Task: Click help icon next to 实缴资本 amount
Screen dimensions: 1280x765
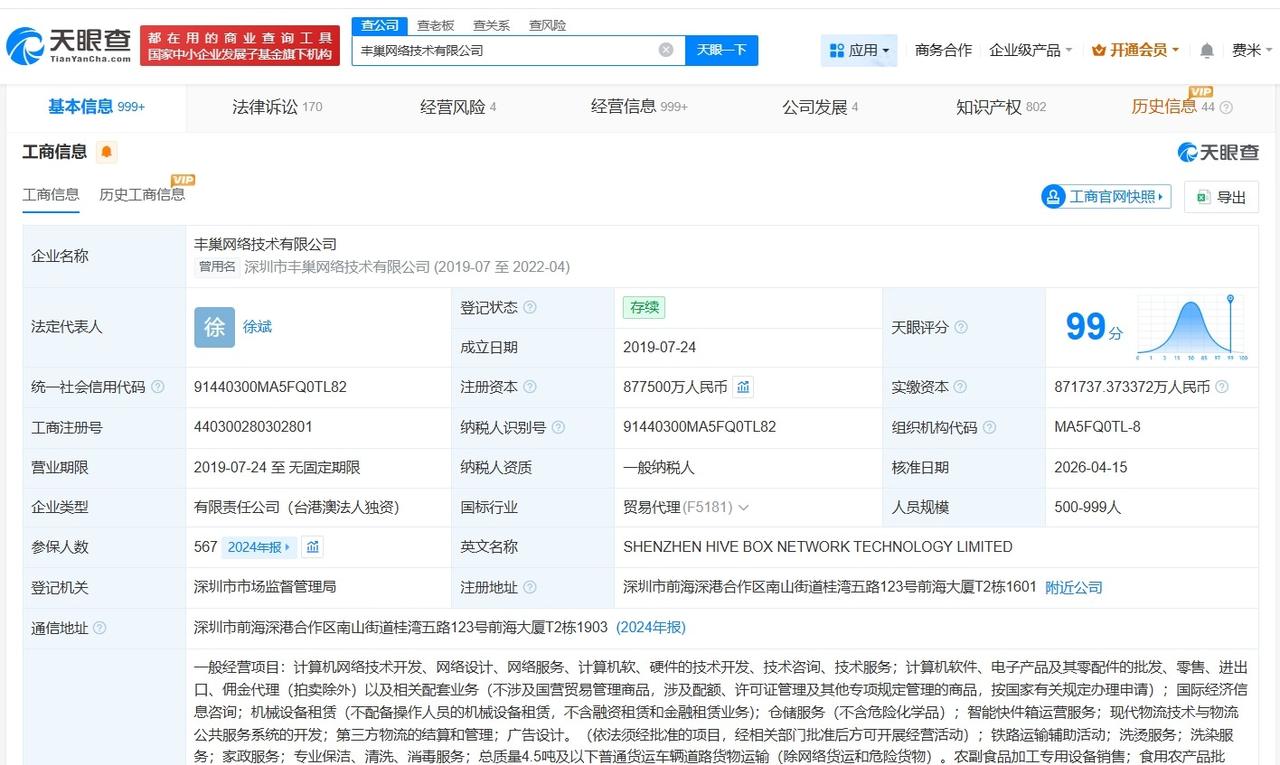Action: pos(1222,387)
